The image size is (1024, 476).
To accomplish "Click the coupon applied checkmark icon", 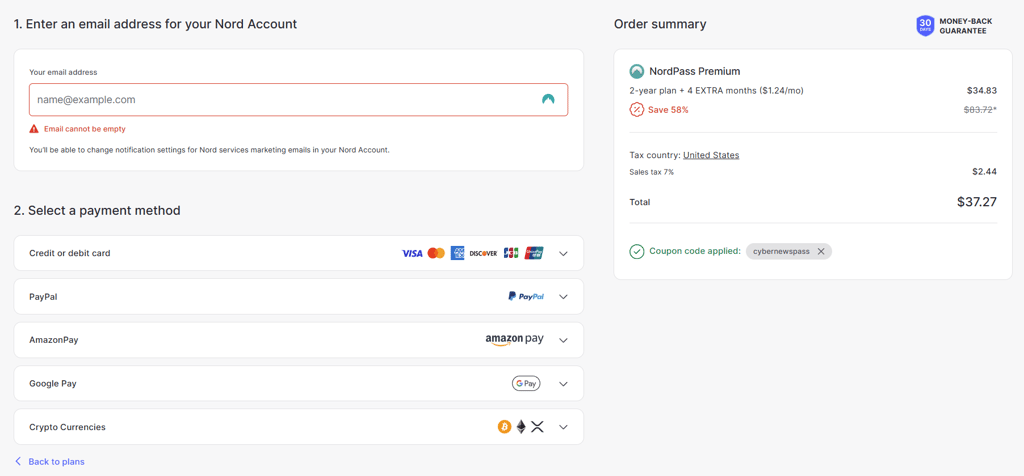I will point(637,251).
